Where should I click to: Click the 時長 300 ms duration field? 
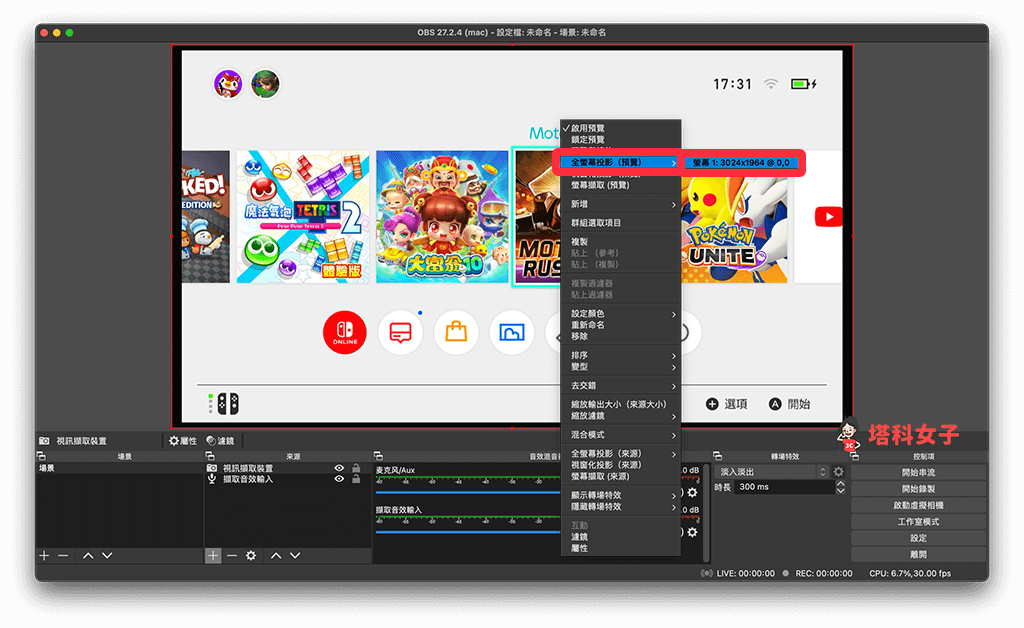(784, 487)
